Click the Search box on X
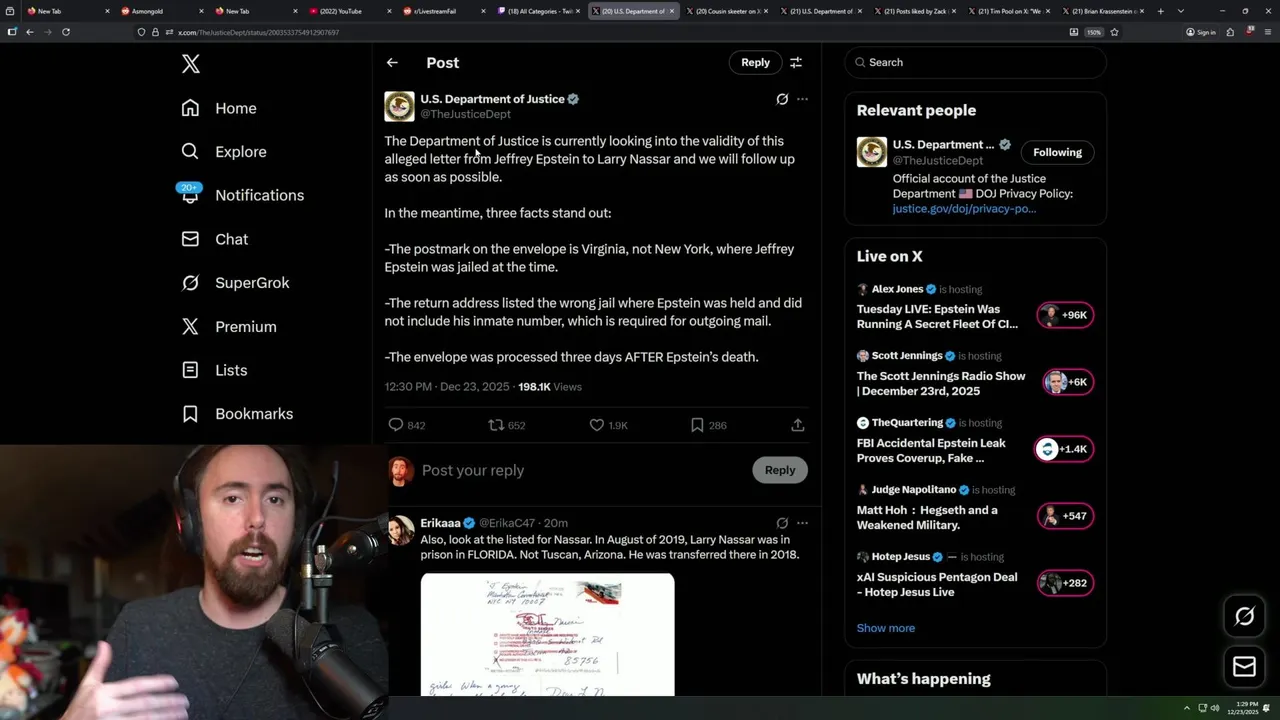The height and width of the screenshot is (720, 1280). pos(975,62)
